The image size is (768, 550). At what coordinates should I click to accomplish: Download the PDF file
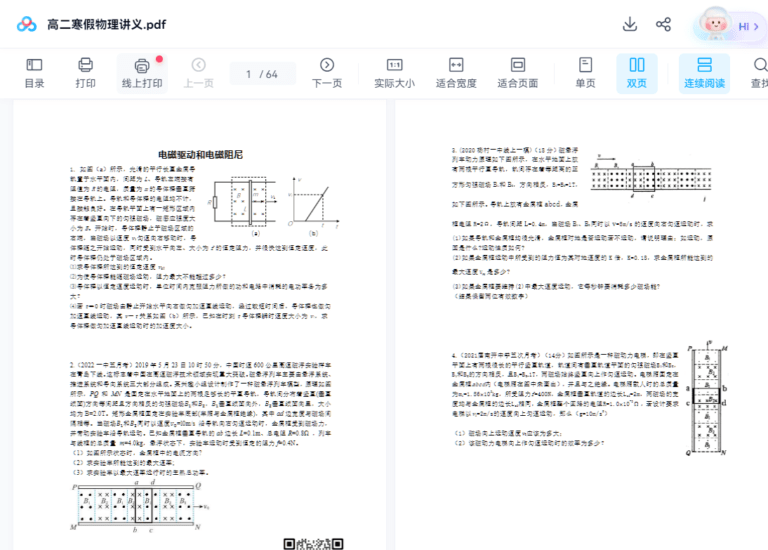pyautogui.click(x=629, y=24)
